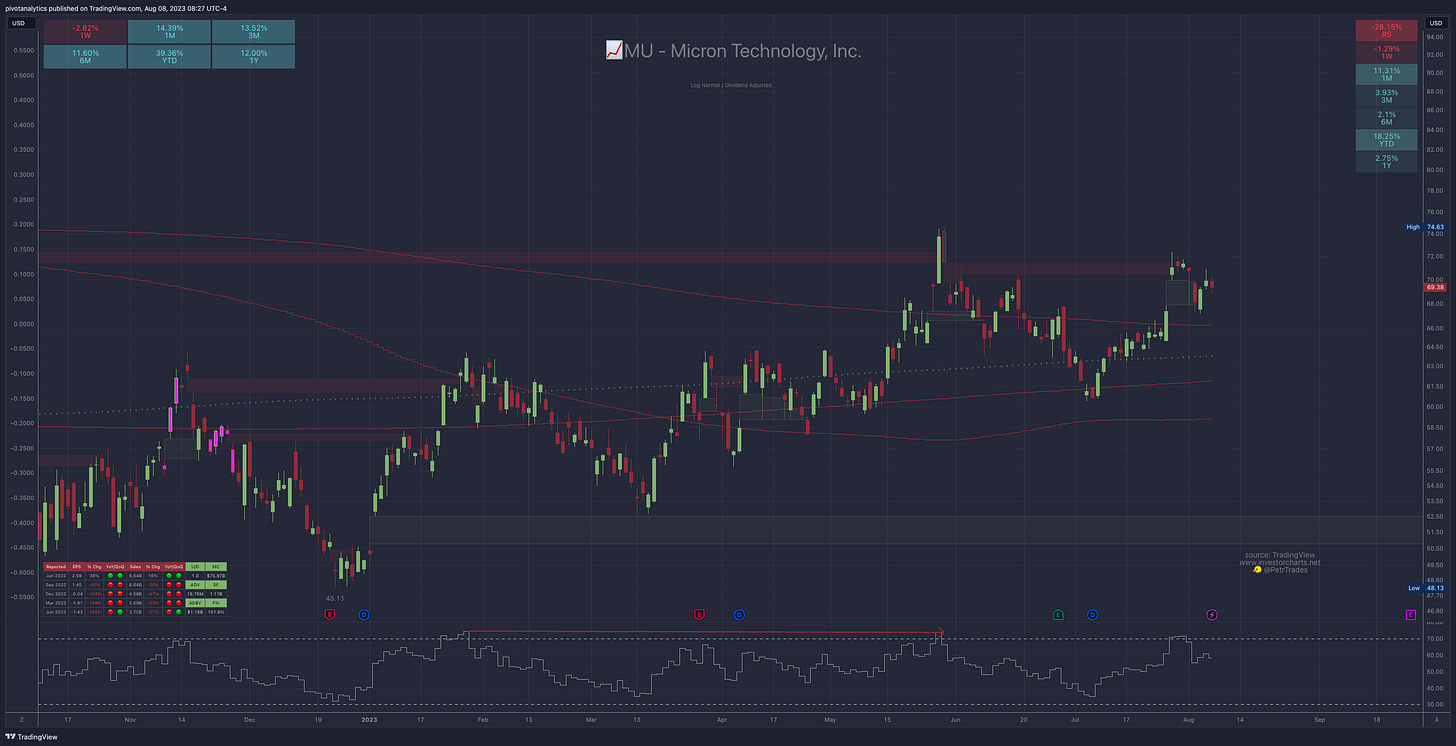Click the purple lightning-bolt event marker
Viewport: 1456px width, 746px height.
[x=1212, y=614]
